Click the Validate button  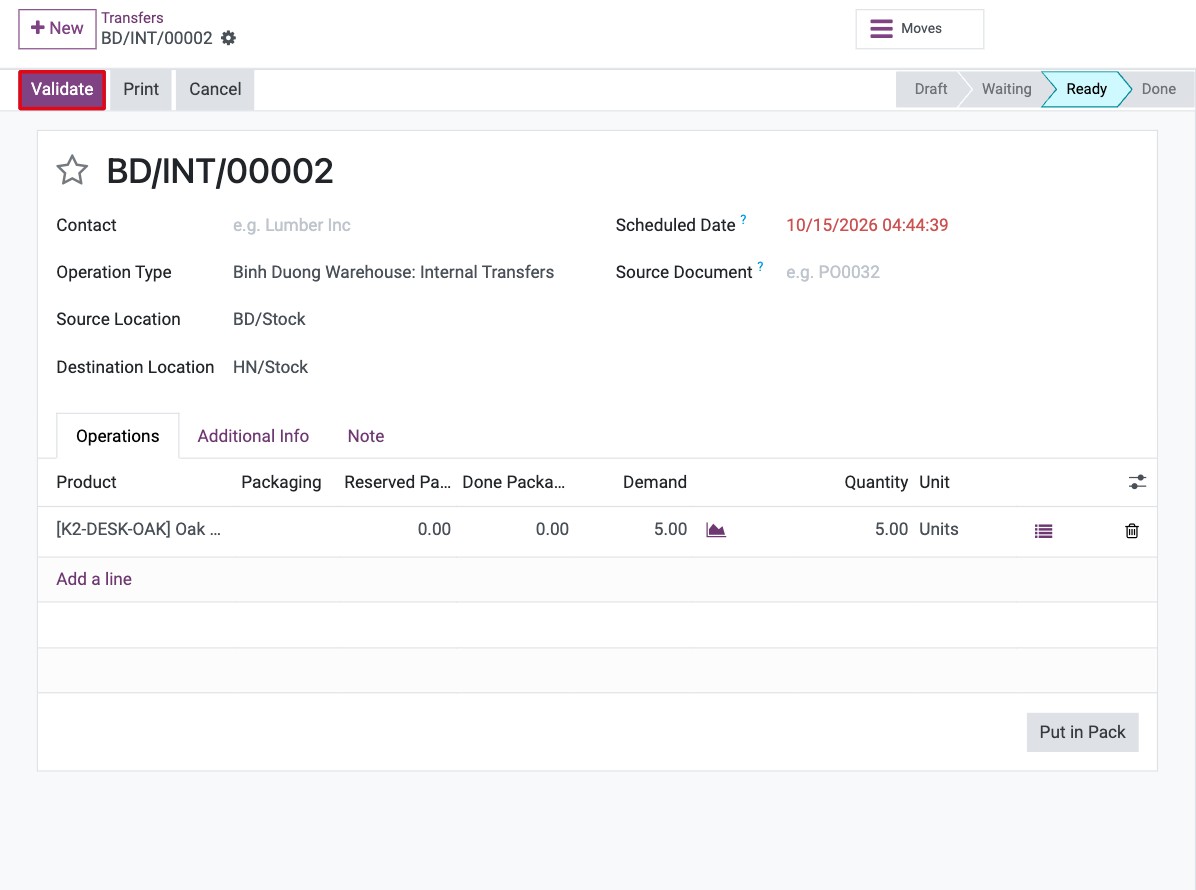click(x=62, y=89)
